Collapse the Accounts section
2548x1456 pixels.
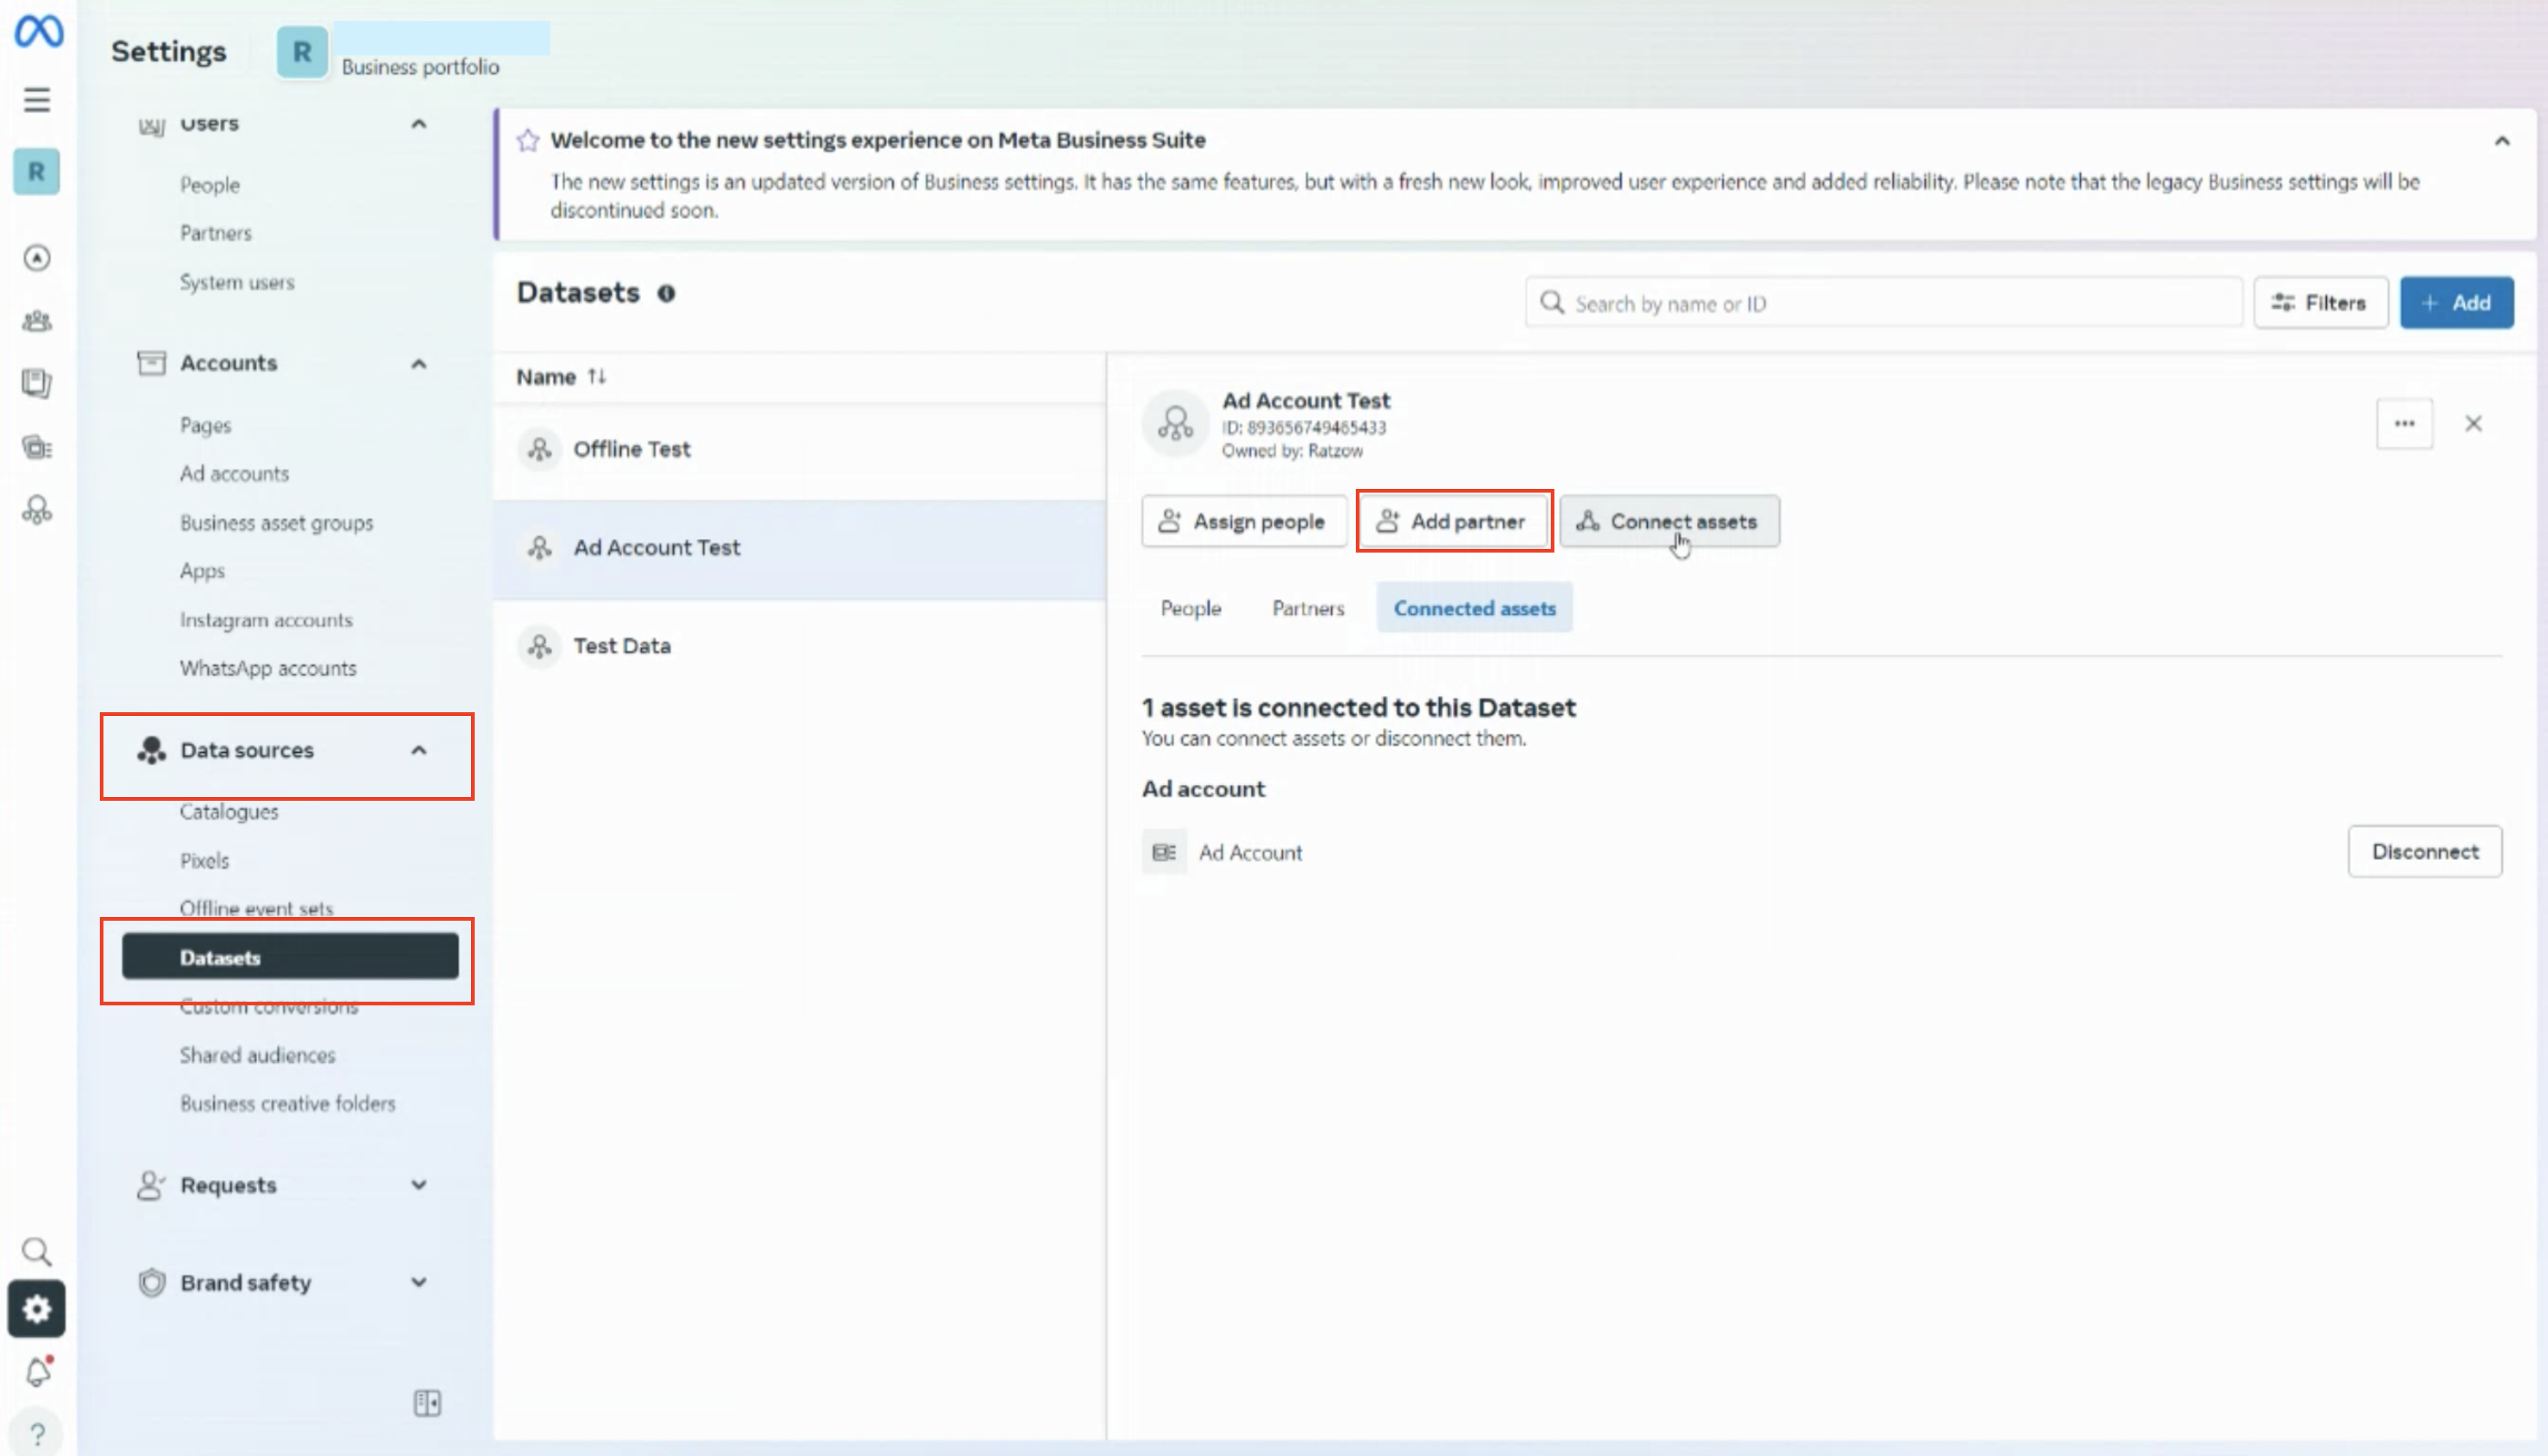point(419,364)
